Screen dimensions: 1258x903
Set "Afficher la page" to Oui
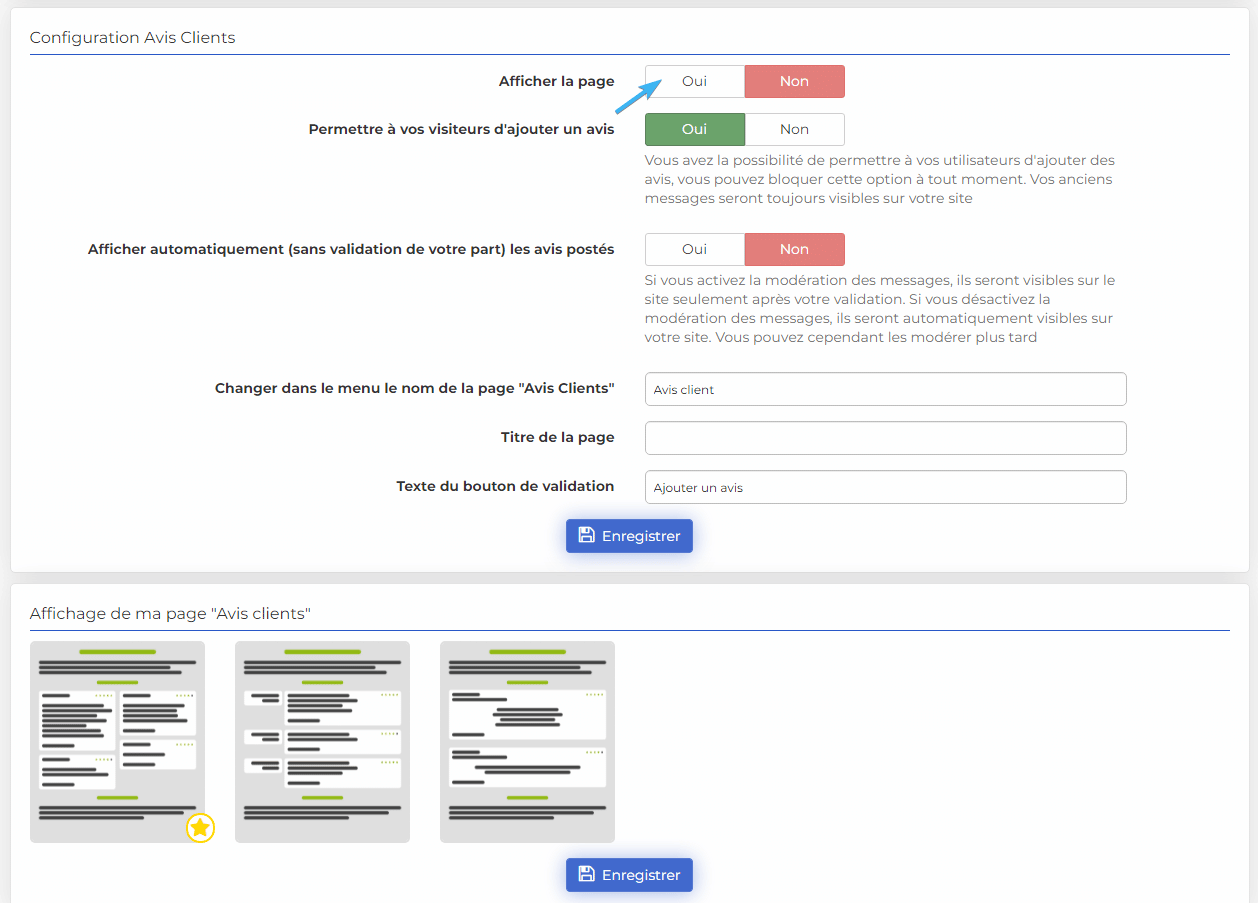(695, 82)
